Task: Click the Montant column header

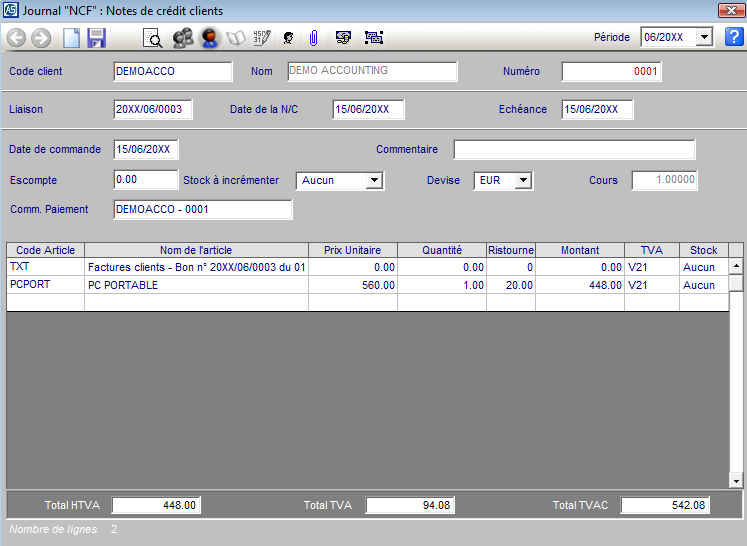Action: tap(580, 250)
